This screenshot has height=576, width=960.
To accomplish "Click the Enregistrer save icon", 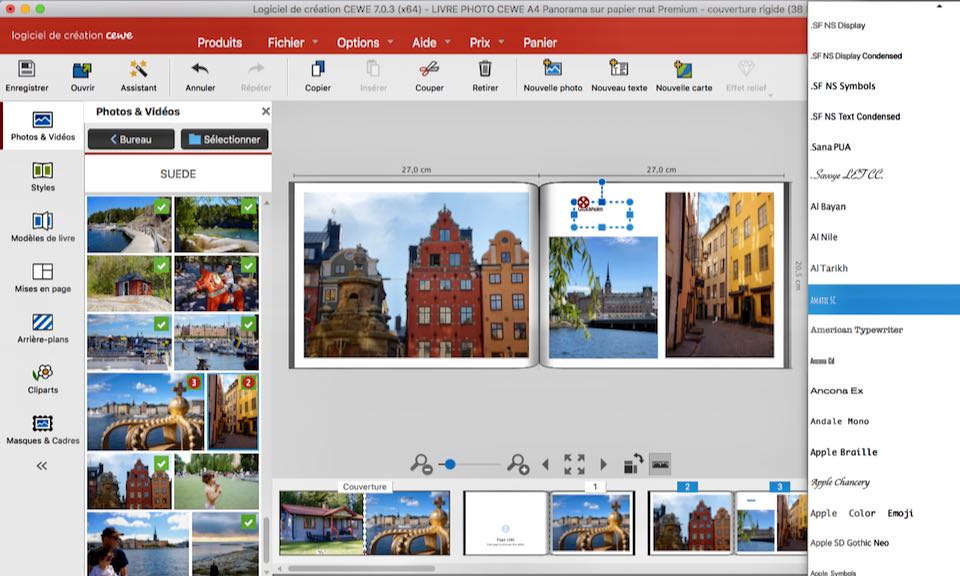I will [x=26, y=69].
